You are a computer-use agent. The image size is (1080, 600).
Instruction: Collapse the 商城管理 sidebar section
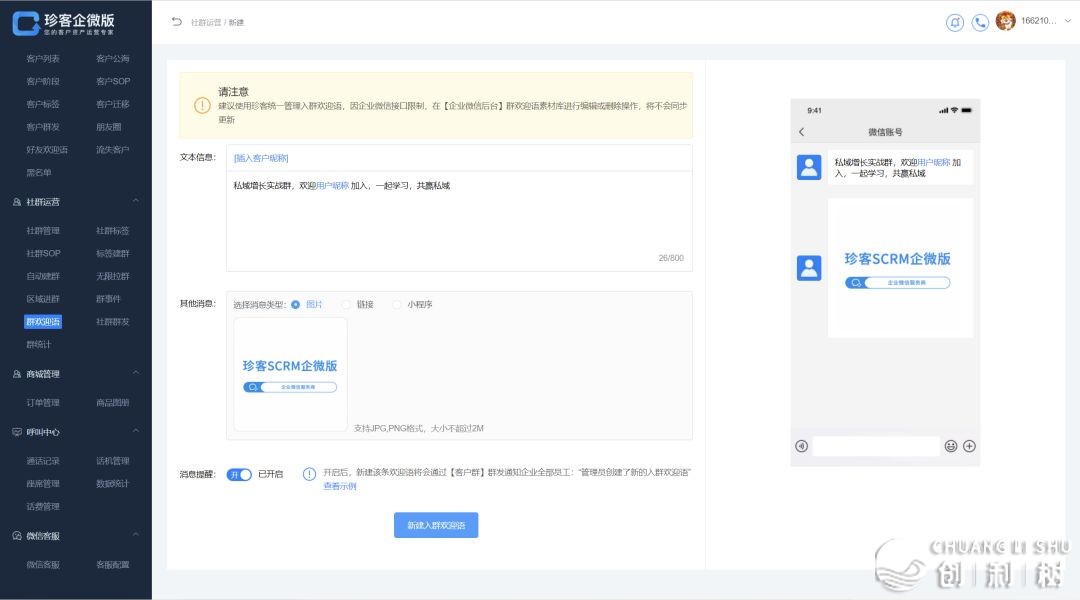[135, 374]
